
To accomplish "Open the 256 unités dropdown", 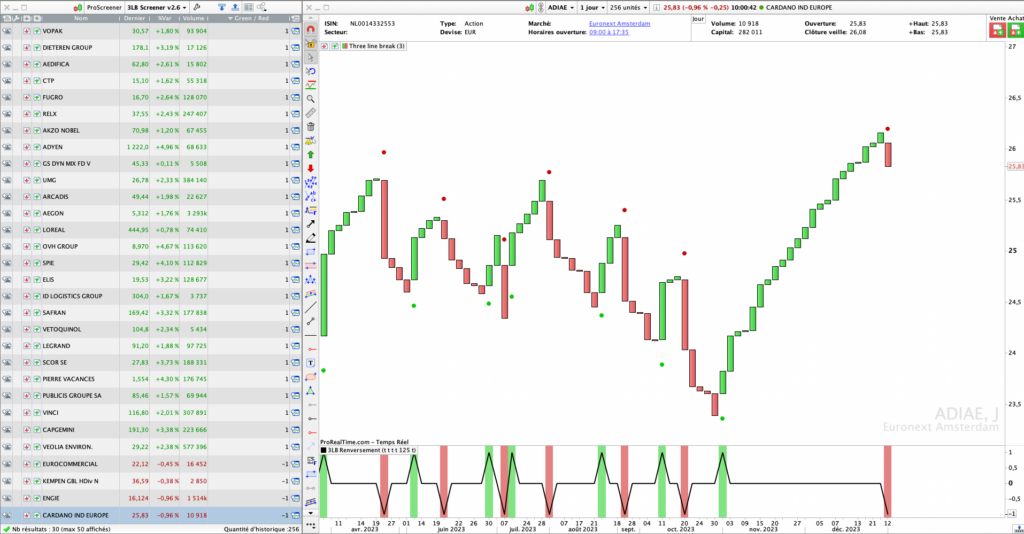I will pos(628,8).
